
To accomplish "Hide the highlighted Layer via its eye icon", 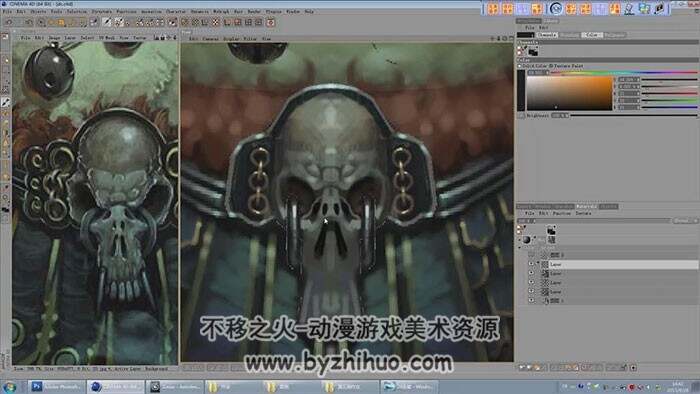I will (x=531, y=265).
